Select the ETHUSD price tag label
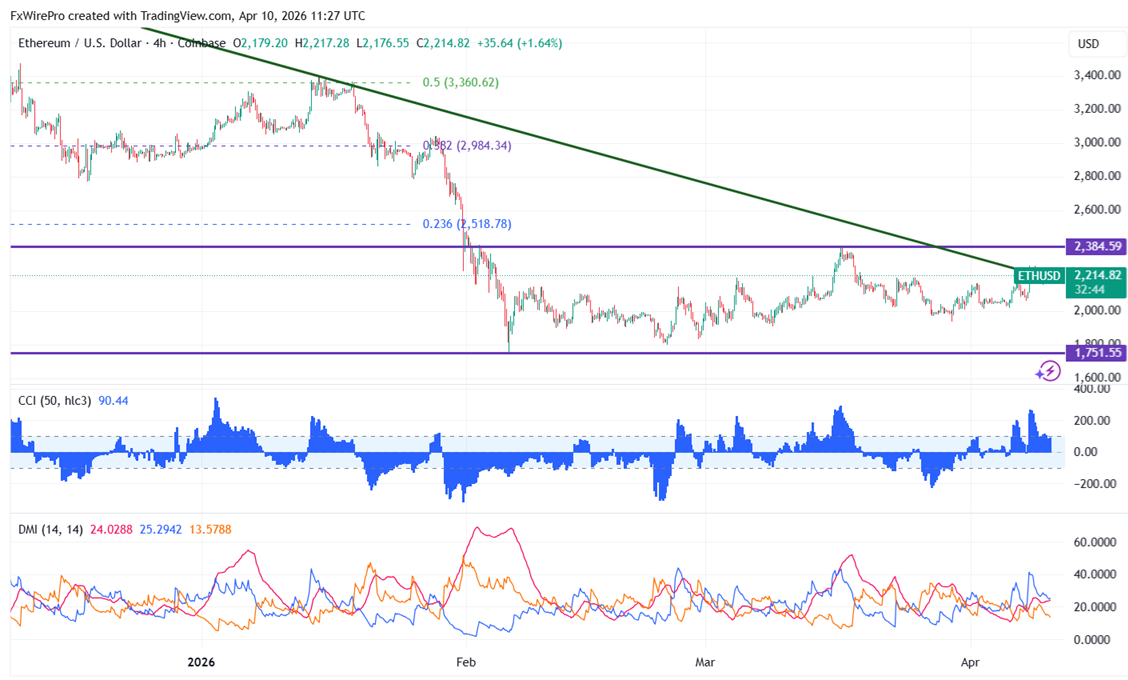This screenshot has width=1128, height=680. 1039,276
